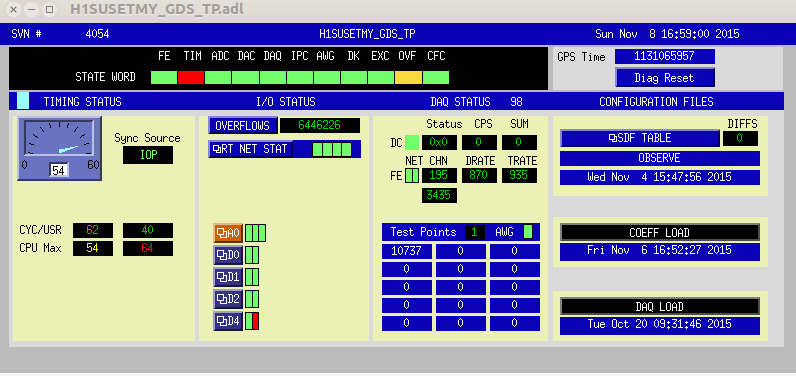
Task: Click the CYC/USR value 62
Action: pyautogui.click(x=93, y=230)
